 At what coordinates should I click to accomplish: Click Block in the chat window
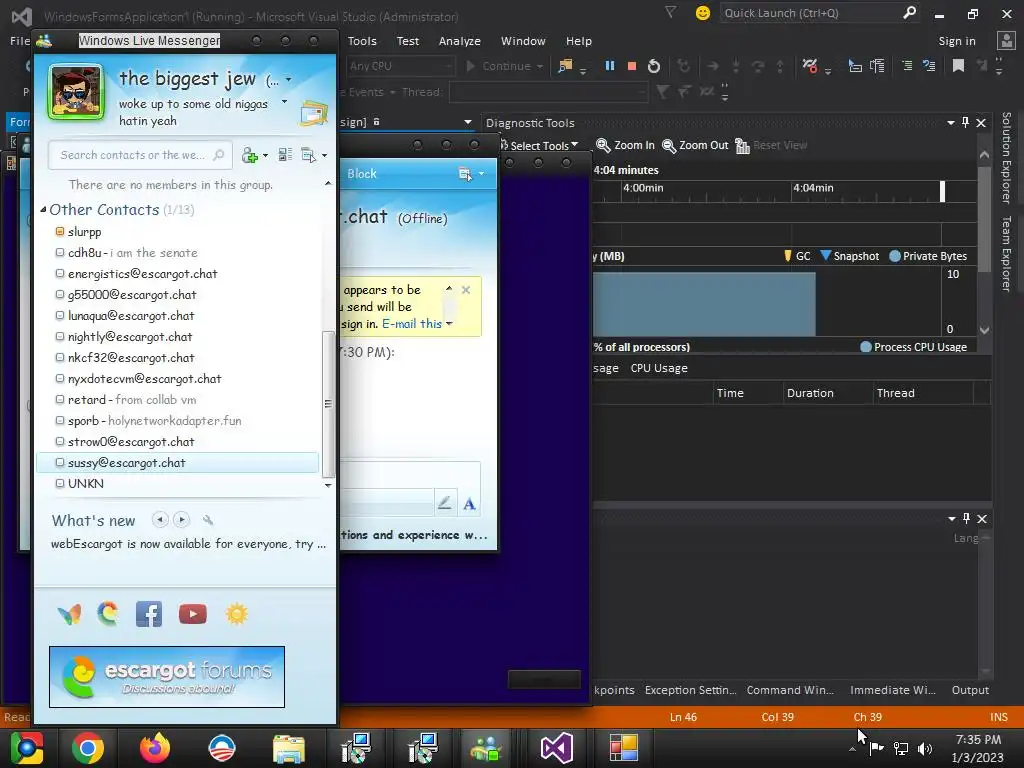coord(362,174)
